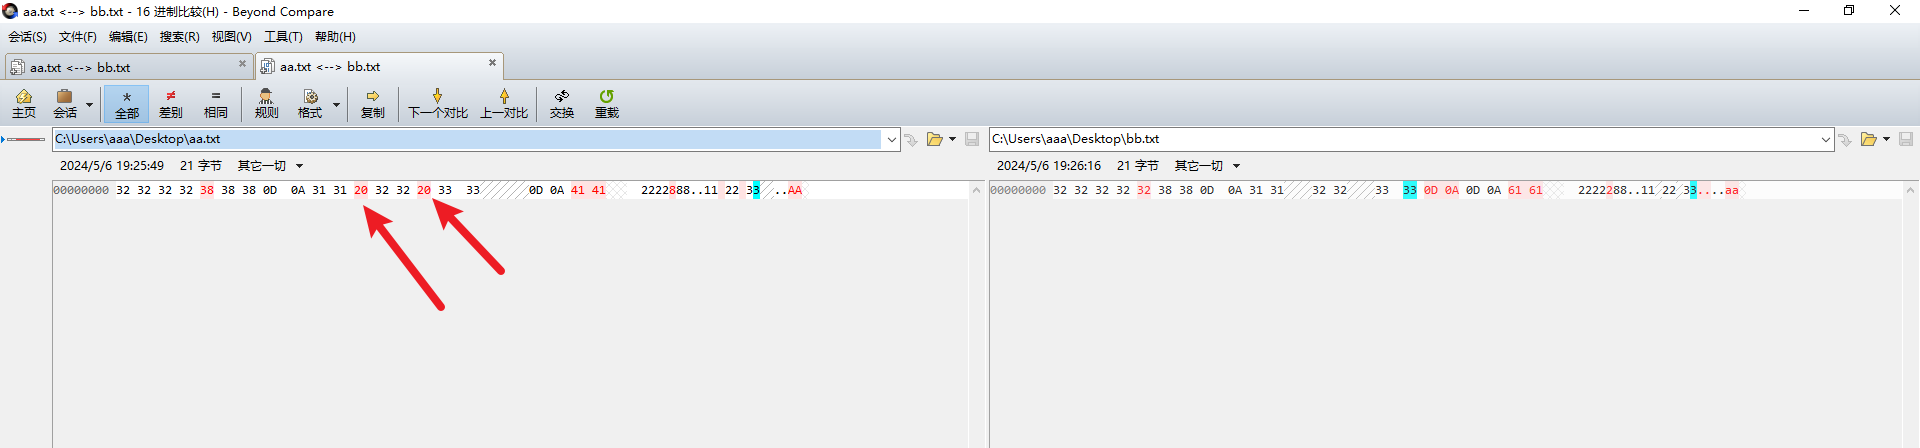The width and height of the screenshot is (1920, 448).
Task: Open the 视图(V) menu
Action: point(231,37)
